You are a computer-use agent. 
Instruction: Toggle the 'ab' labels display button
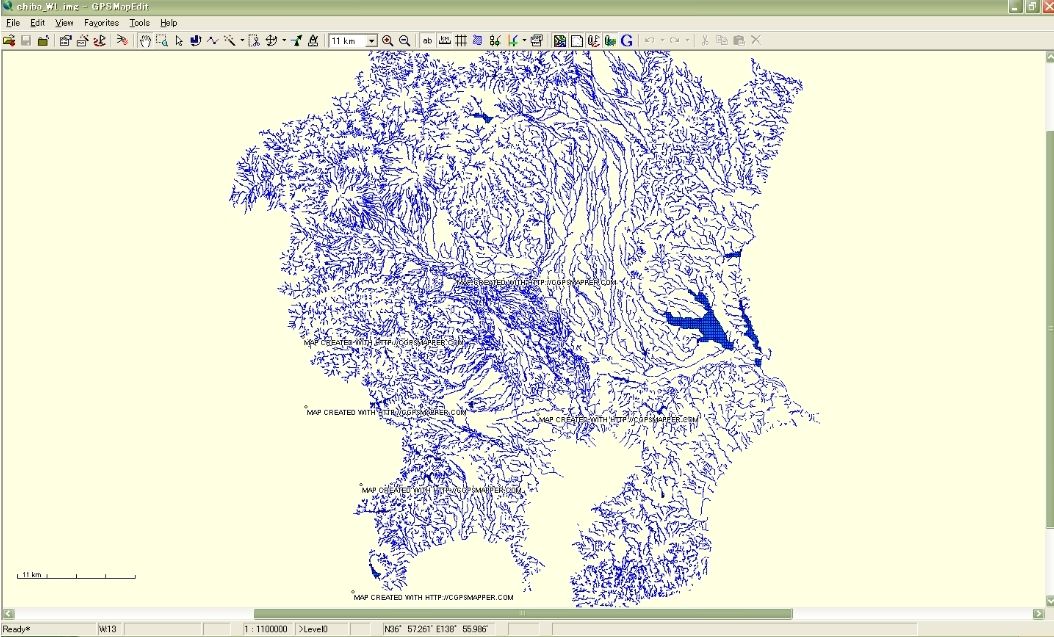(x=428, y=40)
